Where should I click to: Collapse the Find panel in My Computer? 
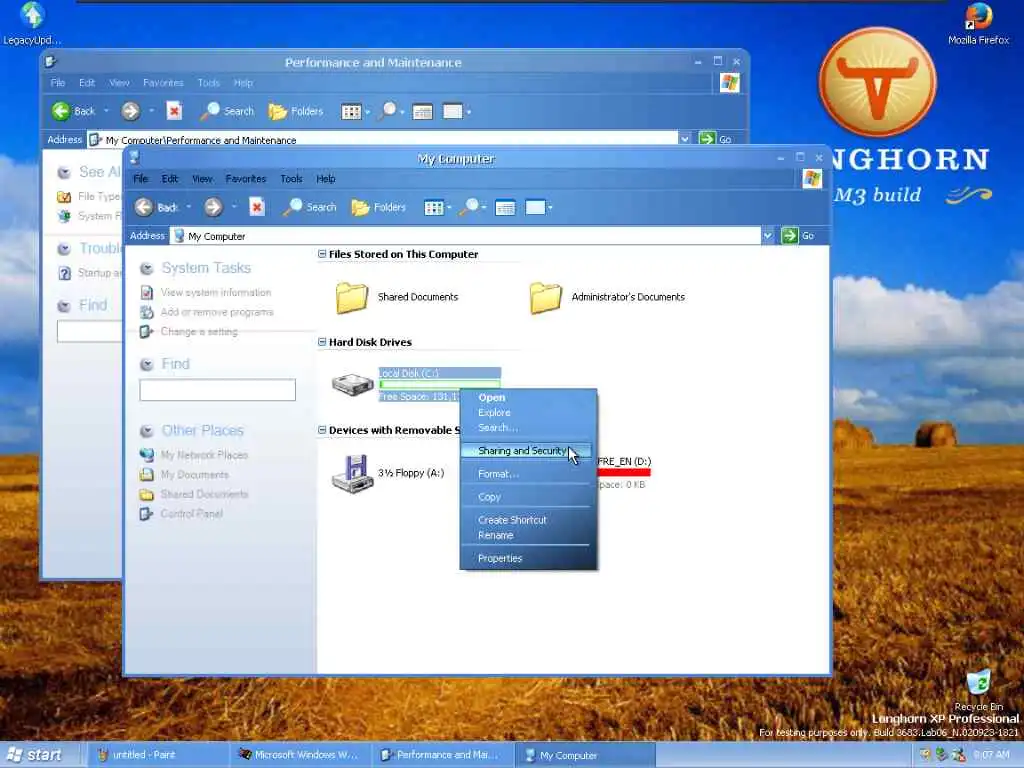click(147, 364)
